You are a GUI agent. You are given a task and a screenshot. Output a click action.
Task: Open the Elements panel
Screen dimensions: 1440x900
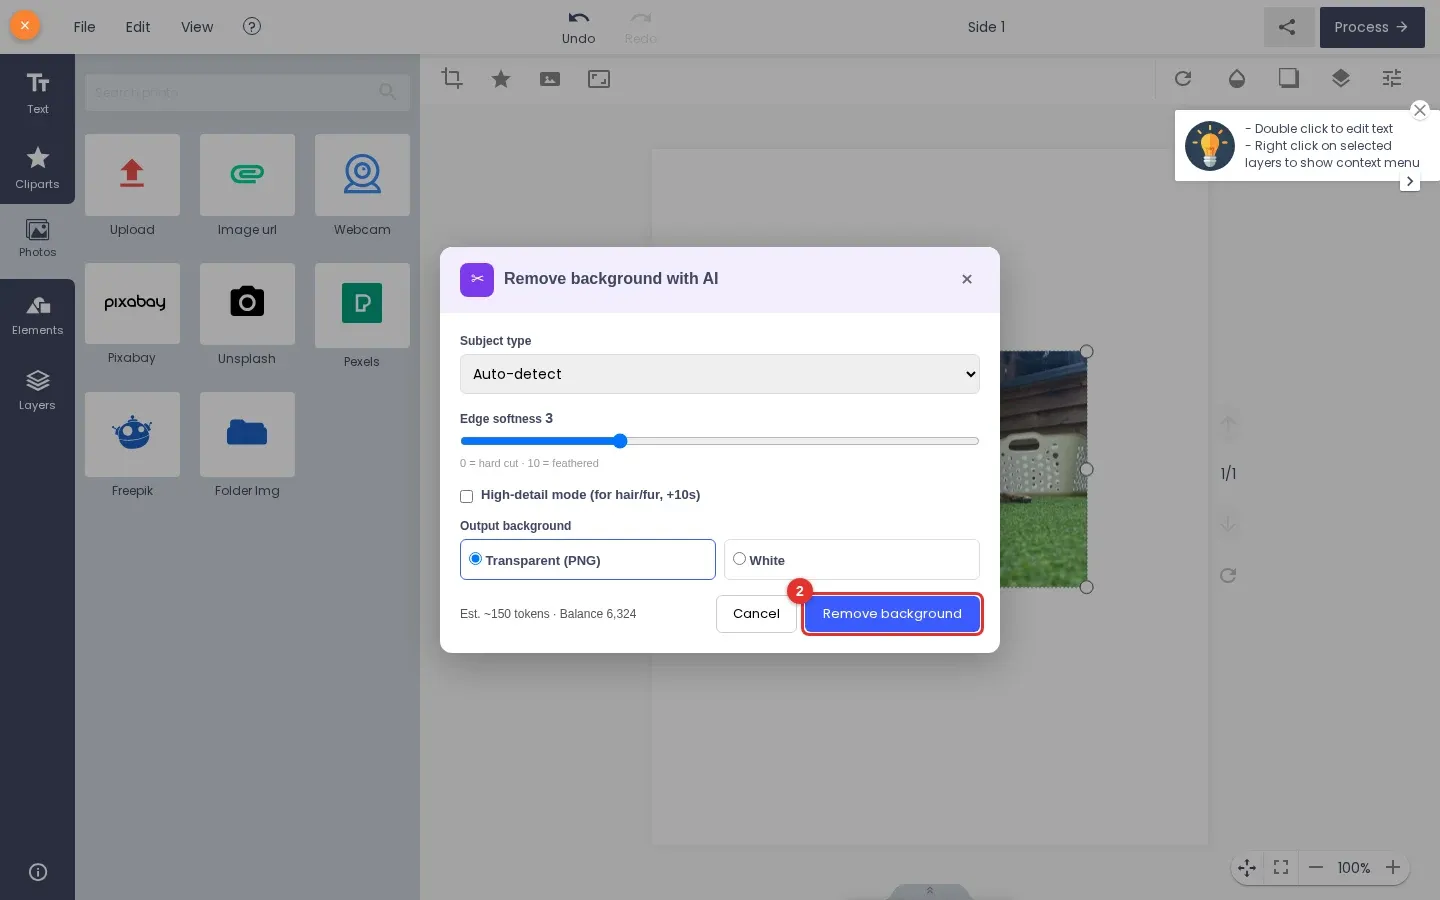37,315
